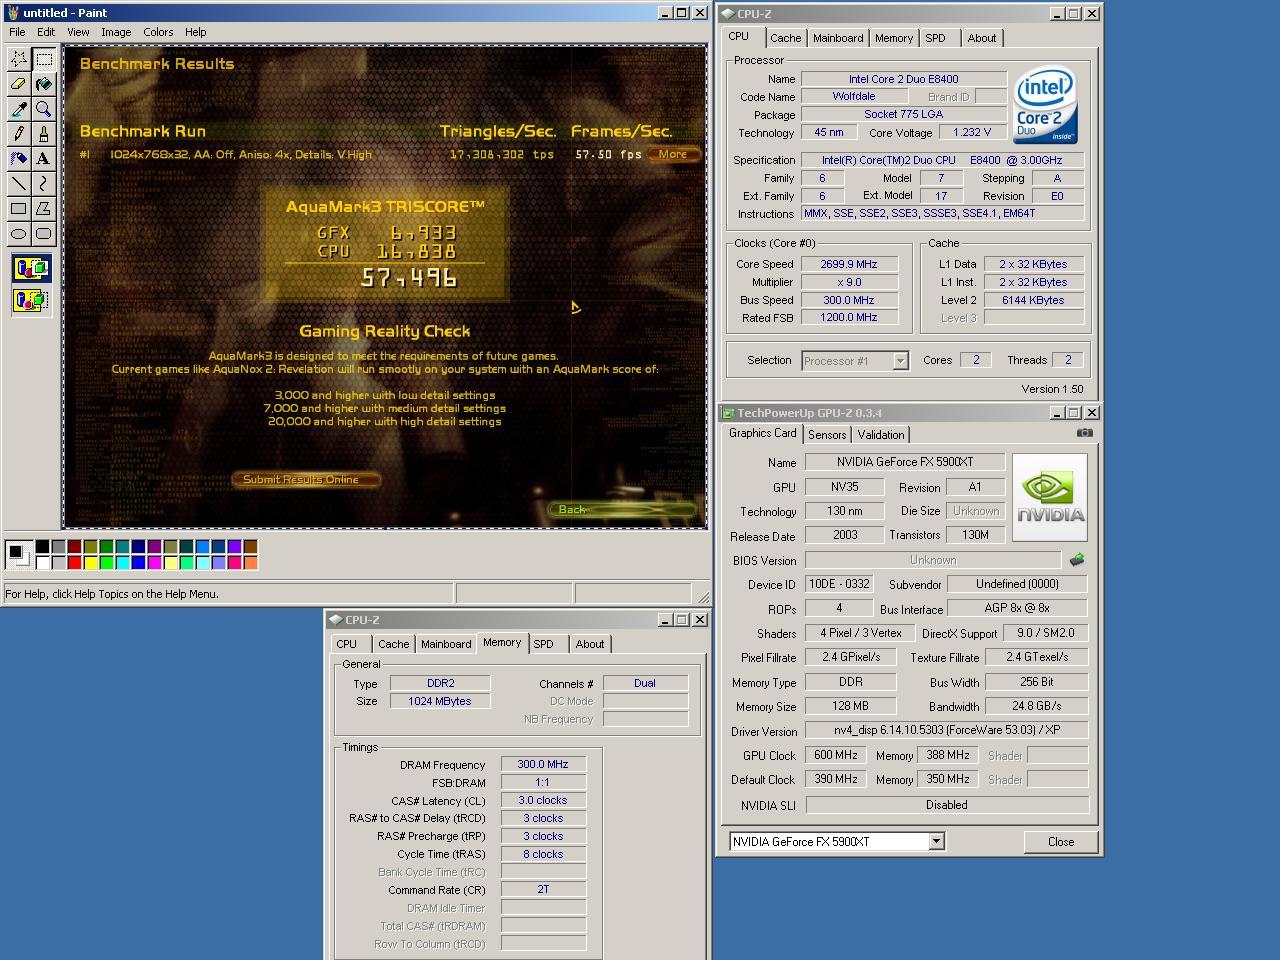Click the NVIDIA logo in GPU-Z

pyautogui.click(x=1049, y=497)
